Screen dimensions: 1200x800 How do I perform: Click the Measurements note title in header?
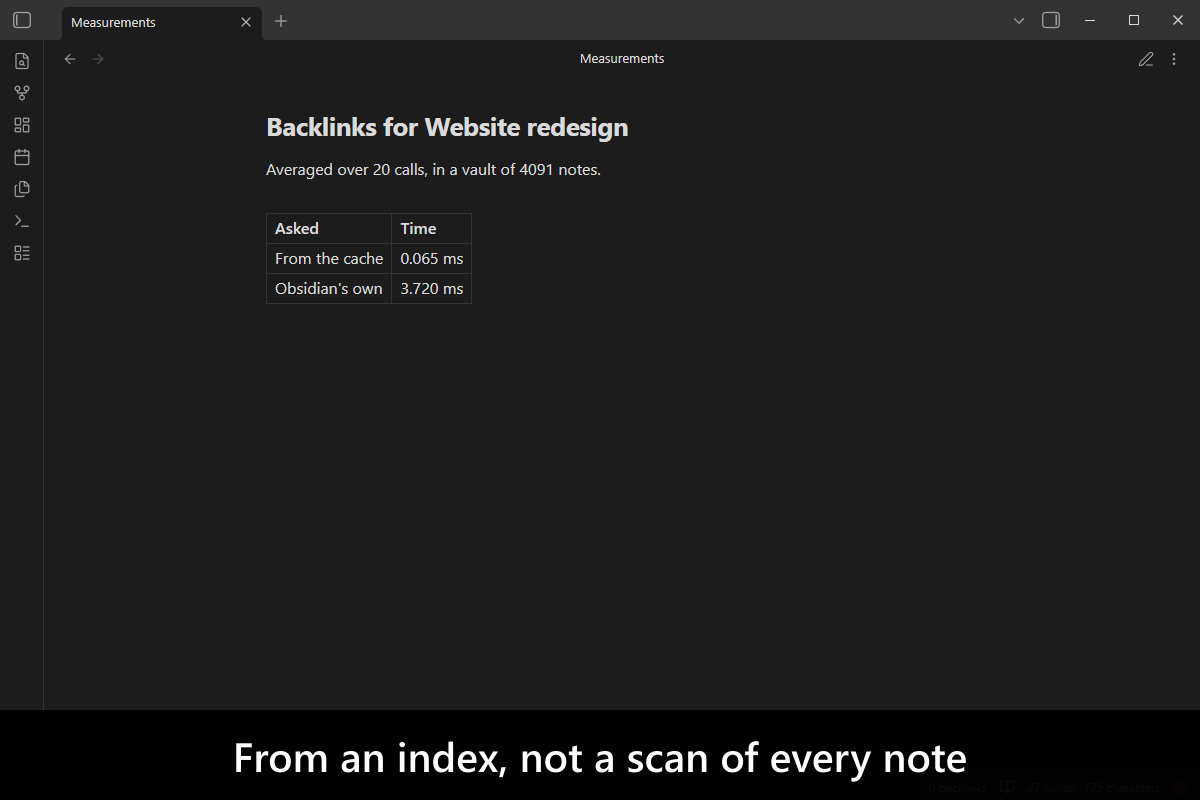[622, 59]
